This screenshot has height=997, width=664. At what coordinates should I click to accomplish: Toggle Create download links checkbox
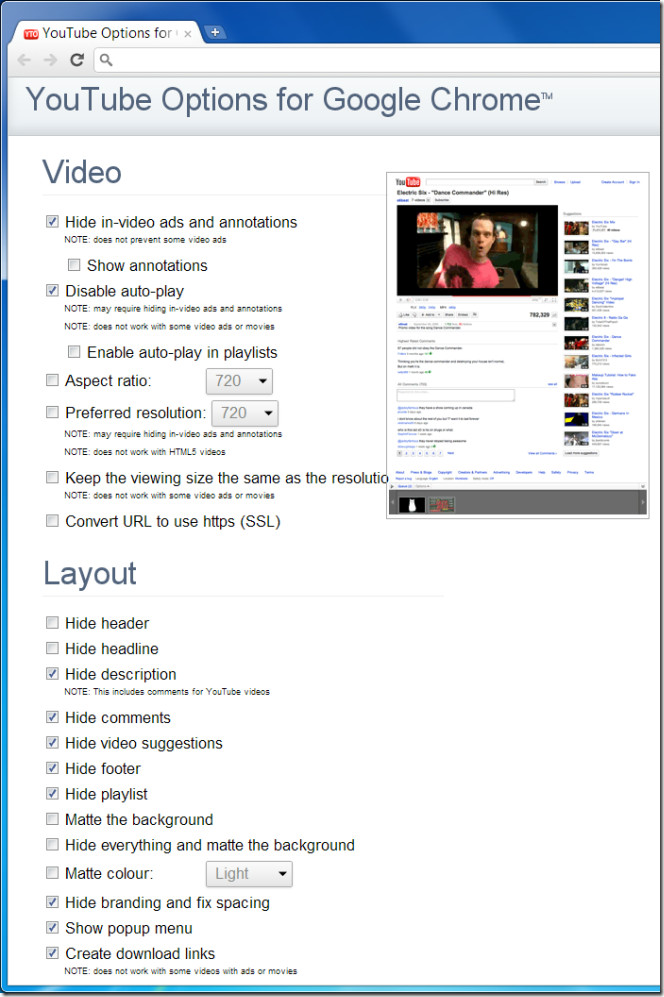coord(52,953)
